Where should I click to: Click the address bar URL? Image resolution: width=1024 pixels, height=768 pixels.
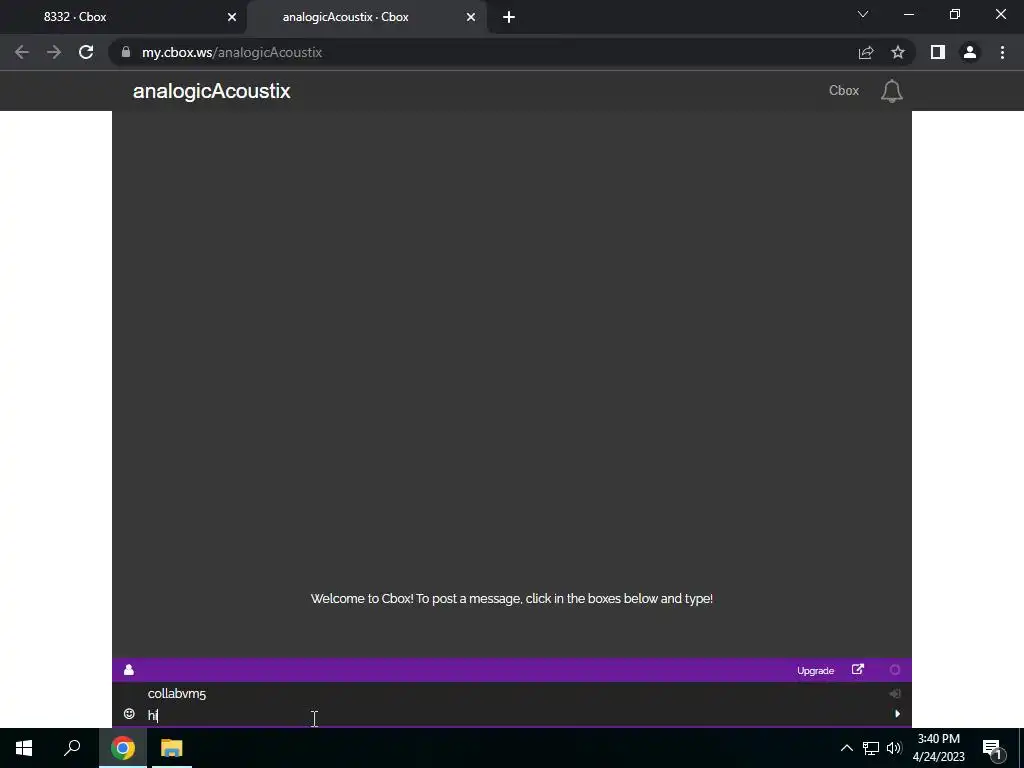[x=232, y=52]
